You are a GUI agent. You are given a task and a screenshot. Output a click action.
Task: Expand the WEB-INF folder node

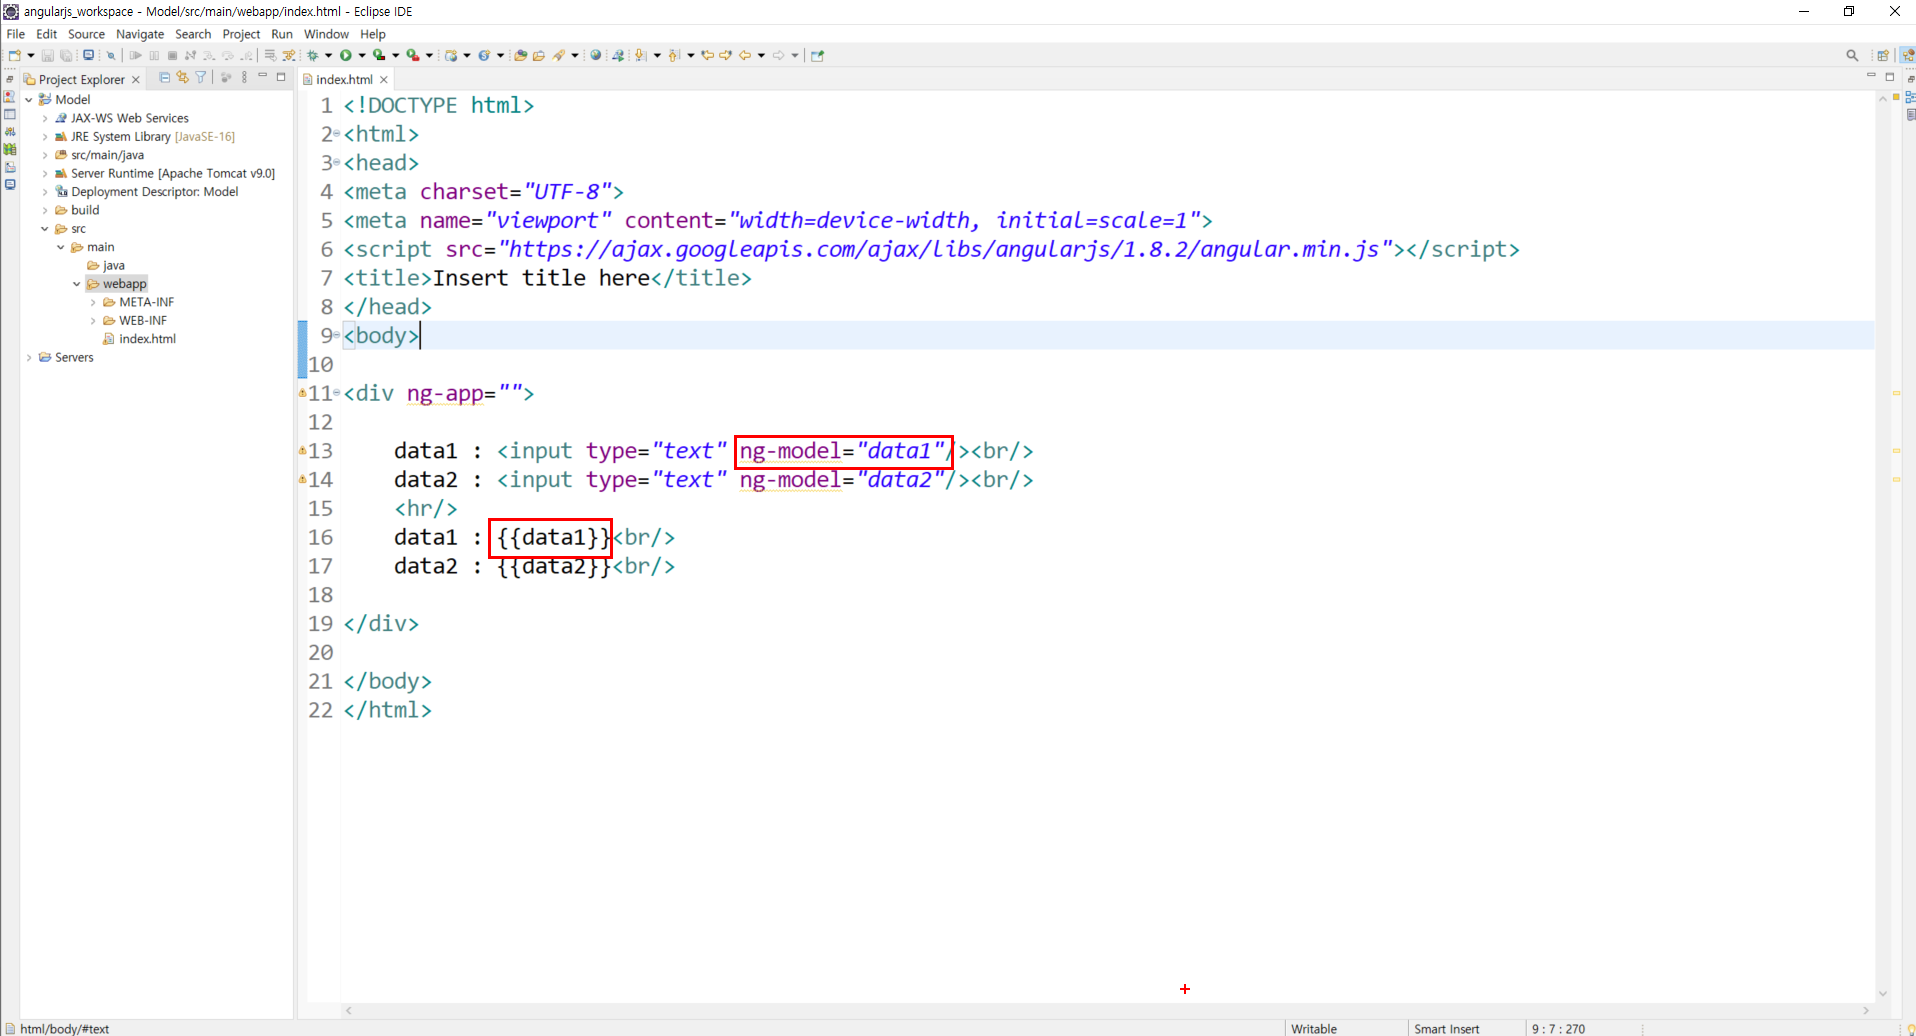93,321
